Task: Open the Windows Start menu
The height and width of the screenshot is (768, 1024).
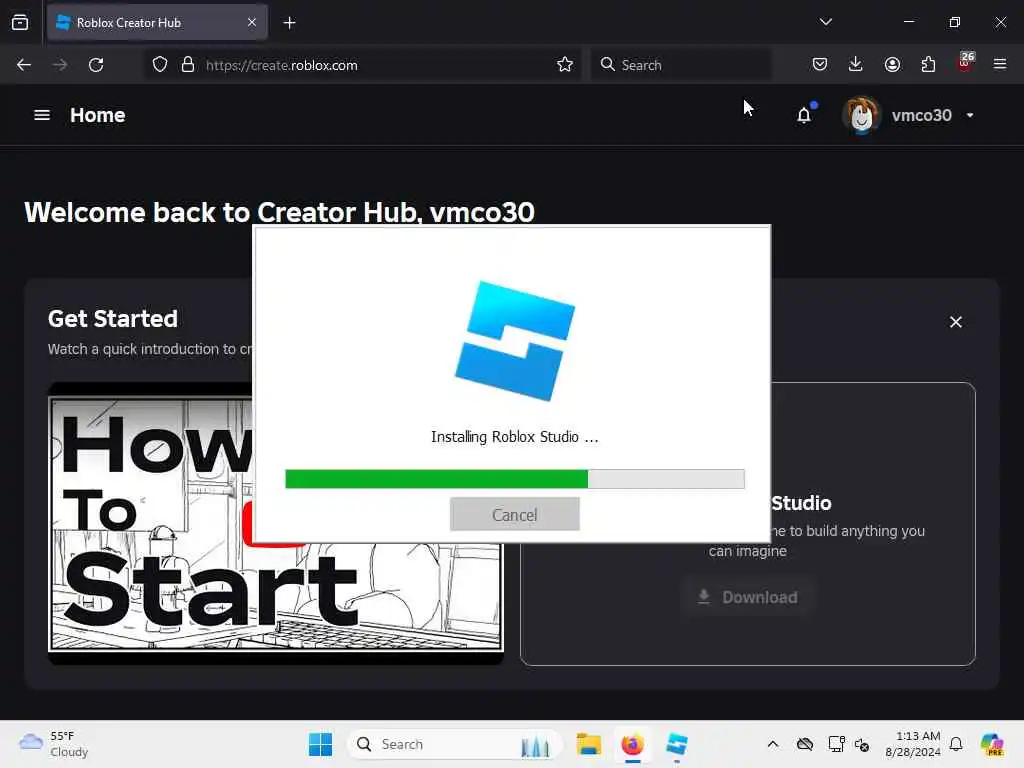Action: coord(320,744)
